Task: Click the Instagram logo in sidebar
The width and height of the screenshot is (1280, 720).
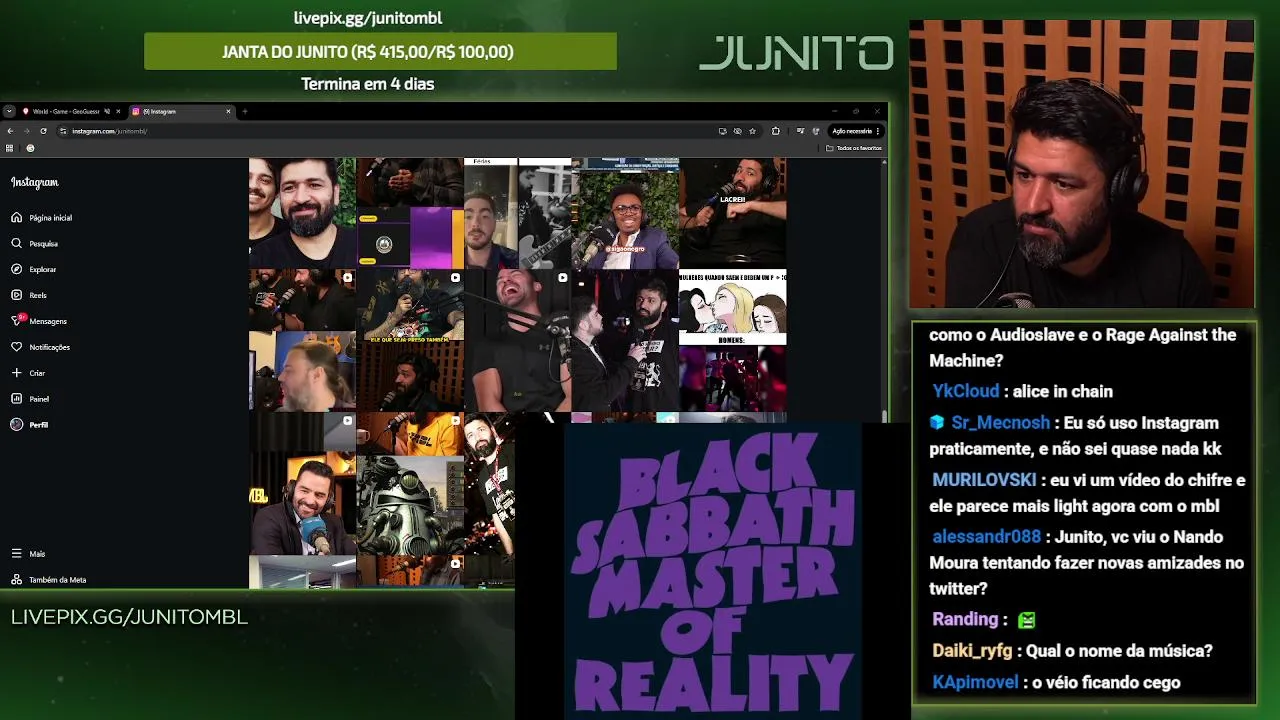Action: 35,182
